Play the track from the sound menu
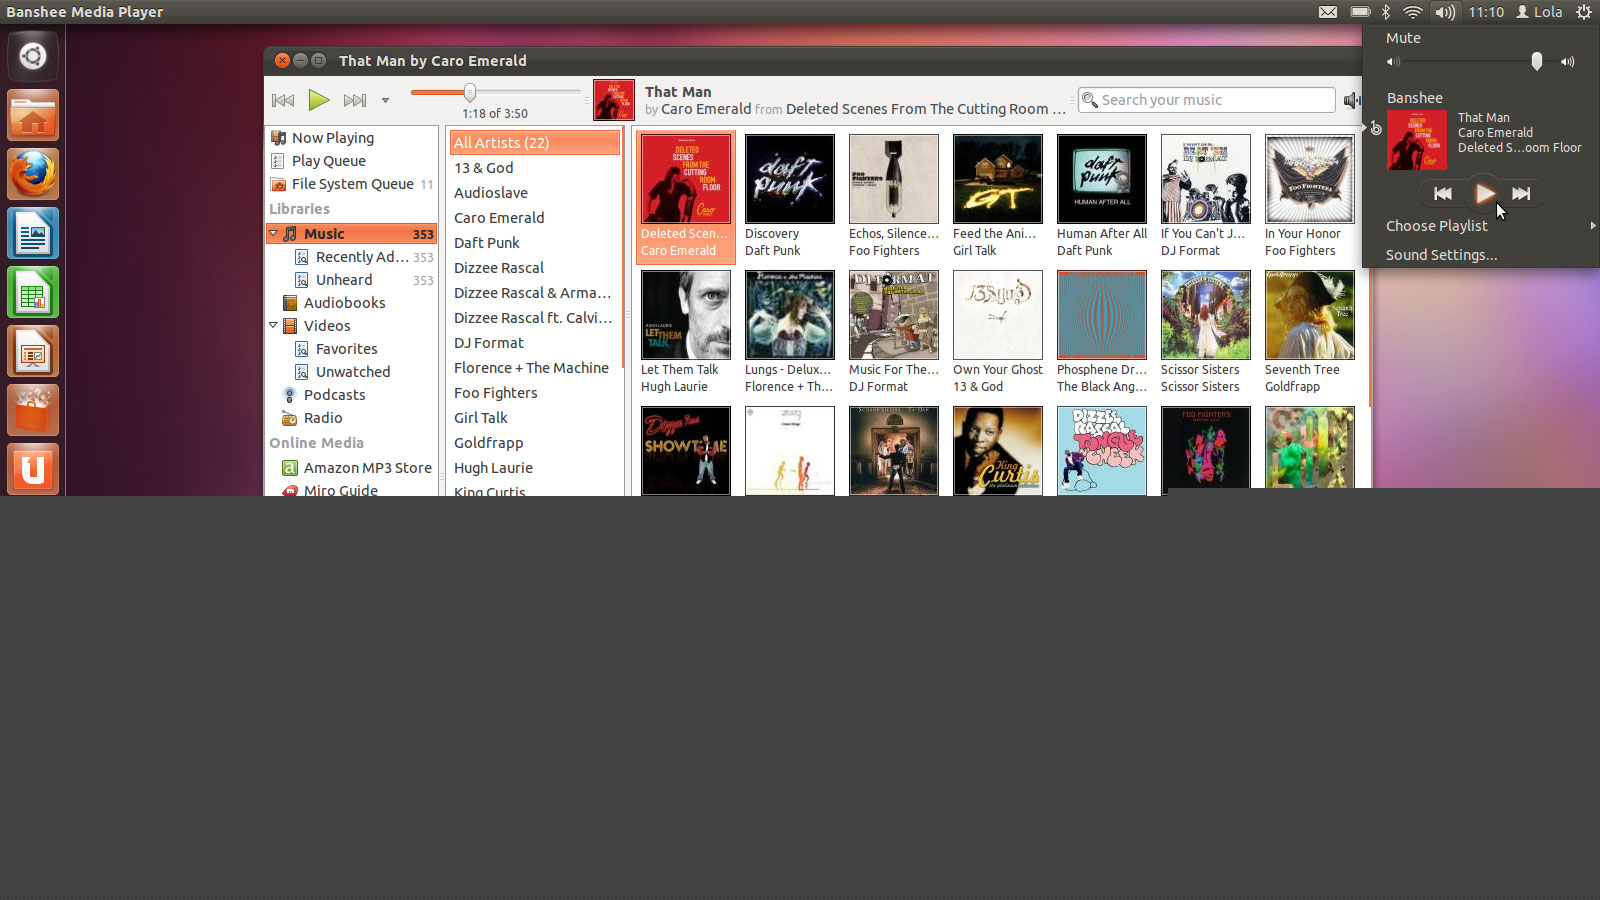The height and width of the screenshot is (900, 1600). click(1485, 193)
